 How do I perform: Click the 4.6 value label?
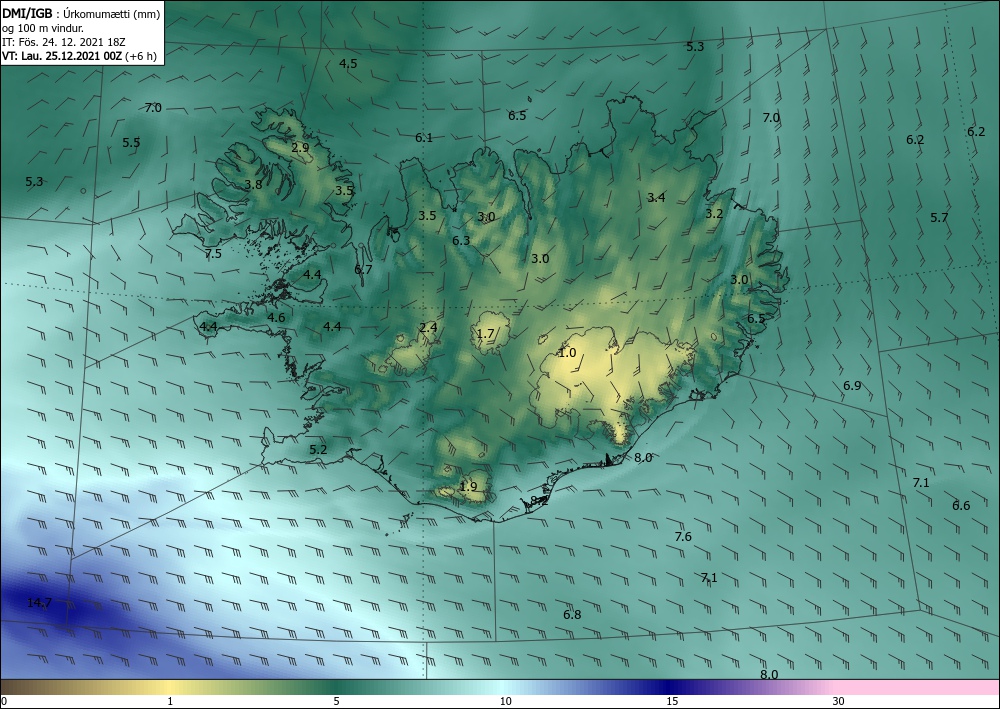(276, 318)
